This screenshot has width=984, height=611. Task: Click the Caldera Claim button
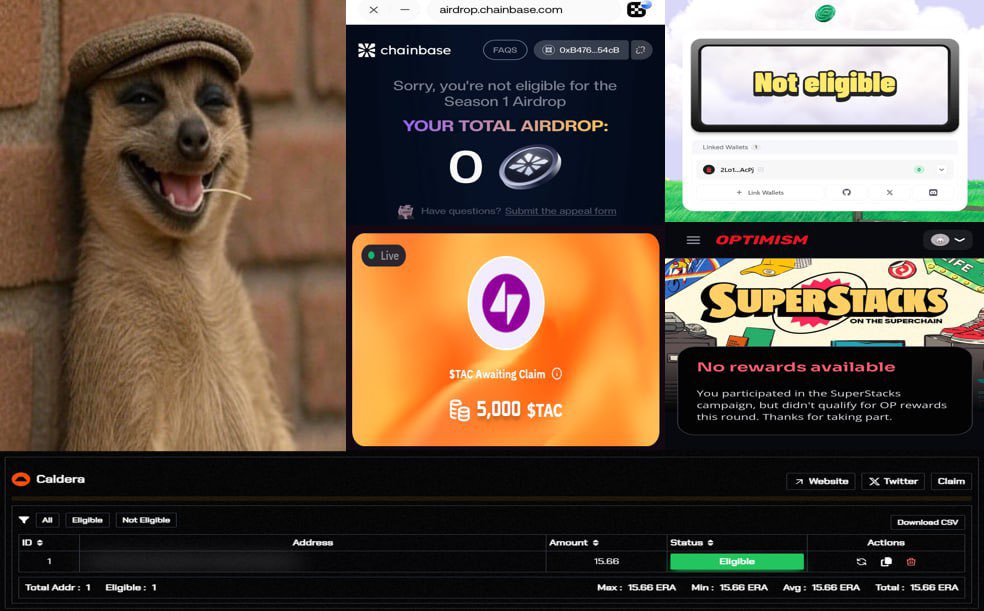coord(951,481)
